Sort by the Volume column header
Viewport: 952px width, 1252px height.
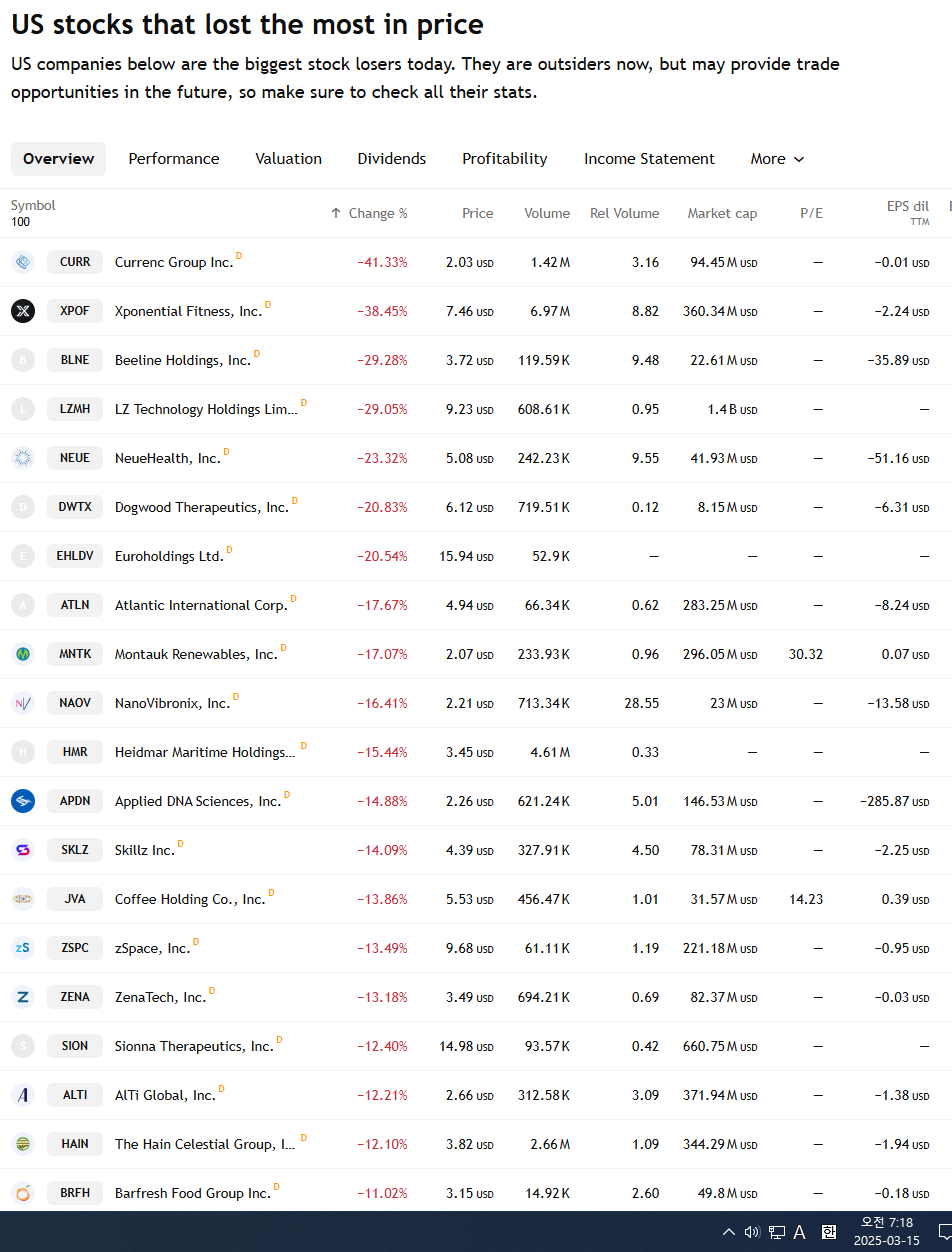pos(547,213)
